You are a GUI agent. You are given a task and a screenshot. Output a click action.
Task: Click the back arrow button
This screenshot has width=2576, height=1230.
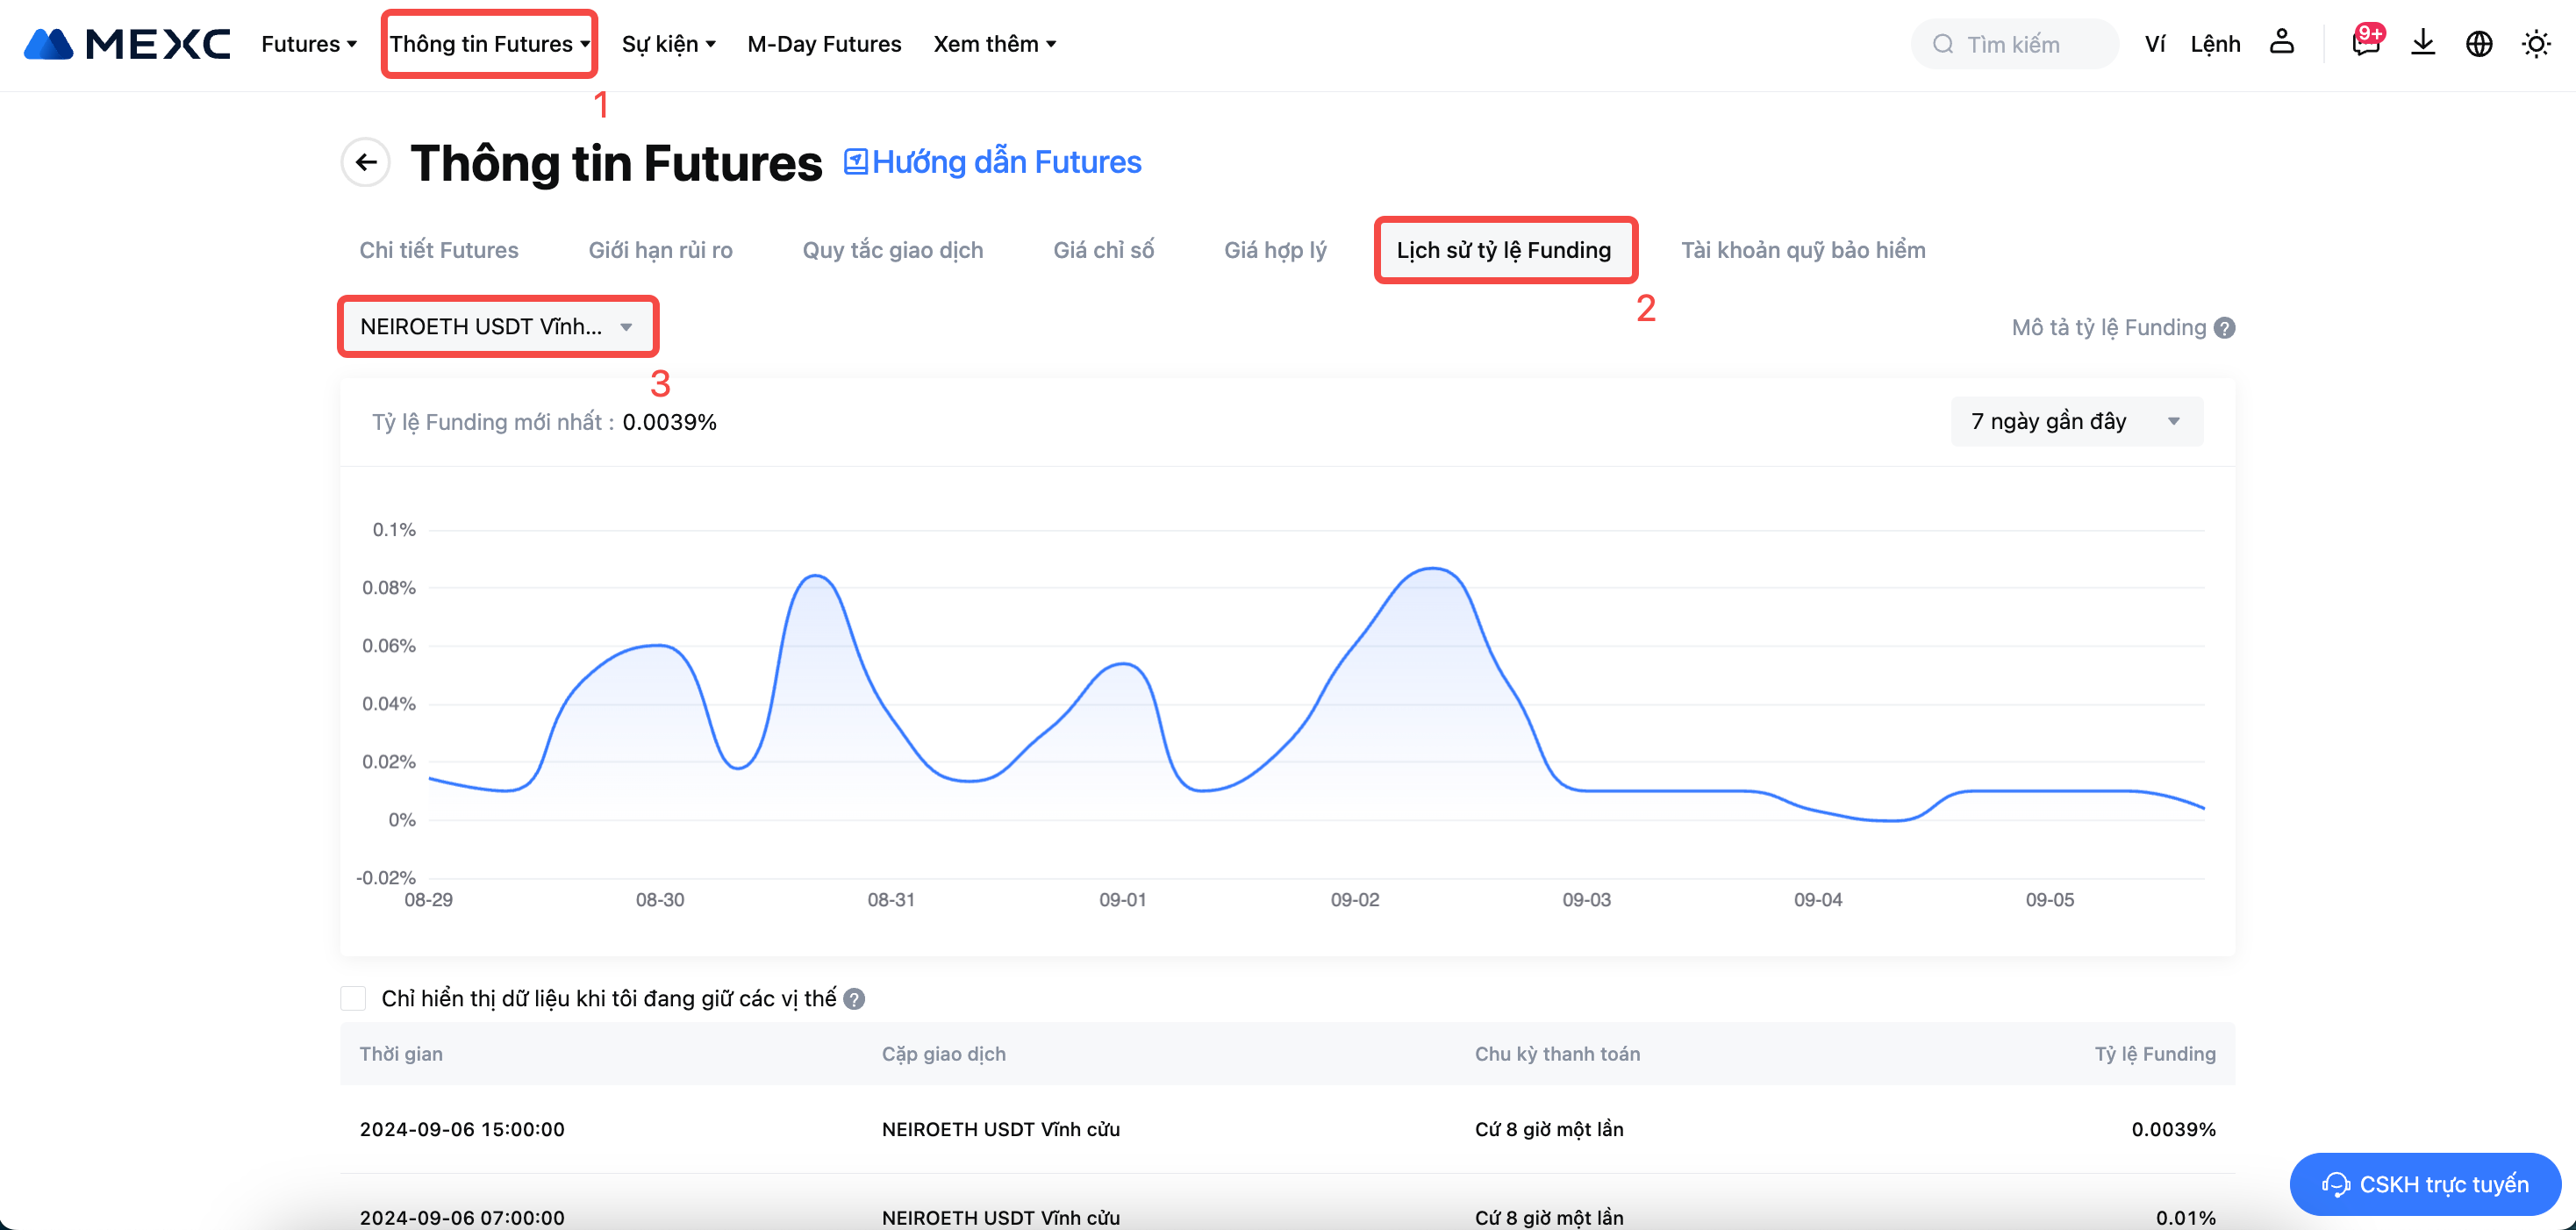click(x=366, y=162)
